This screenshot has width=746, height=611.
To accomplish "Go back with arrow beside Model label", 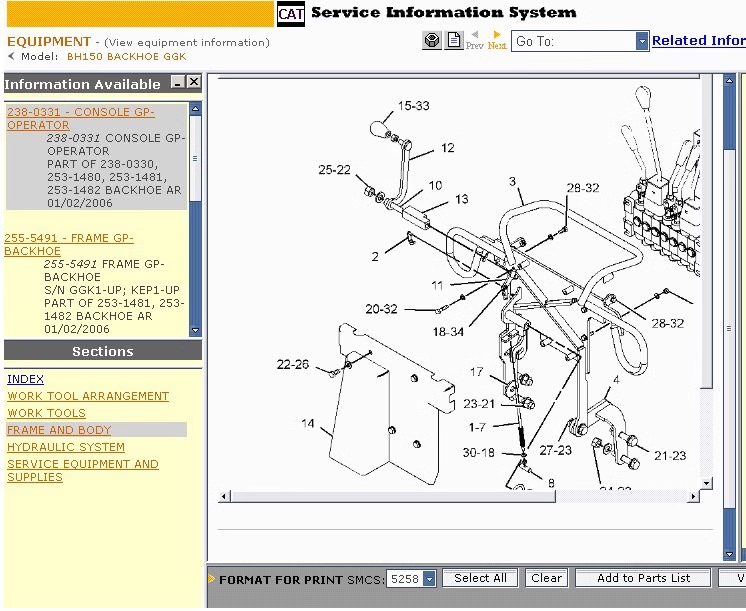I will click(11, 56).
